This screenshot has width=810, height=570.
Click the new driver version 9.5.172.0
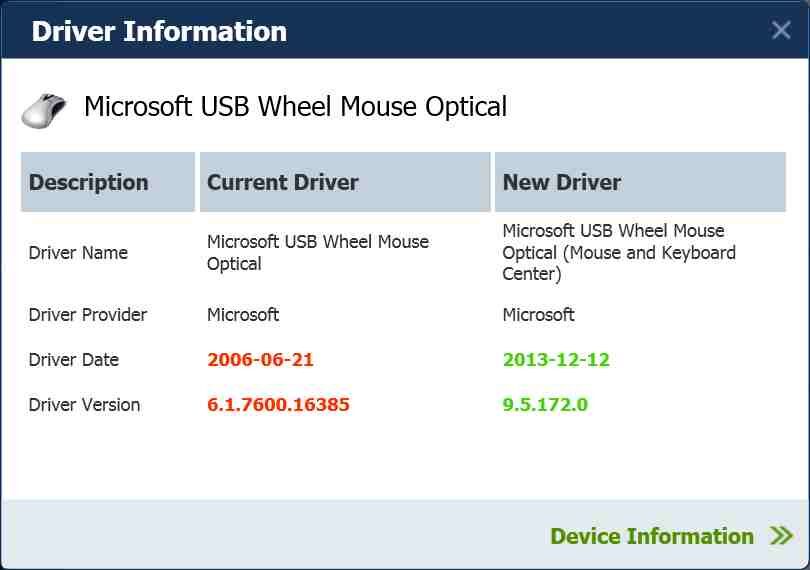(x=545, y=405)
